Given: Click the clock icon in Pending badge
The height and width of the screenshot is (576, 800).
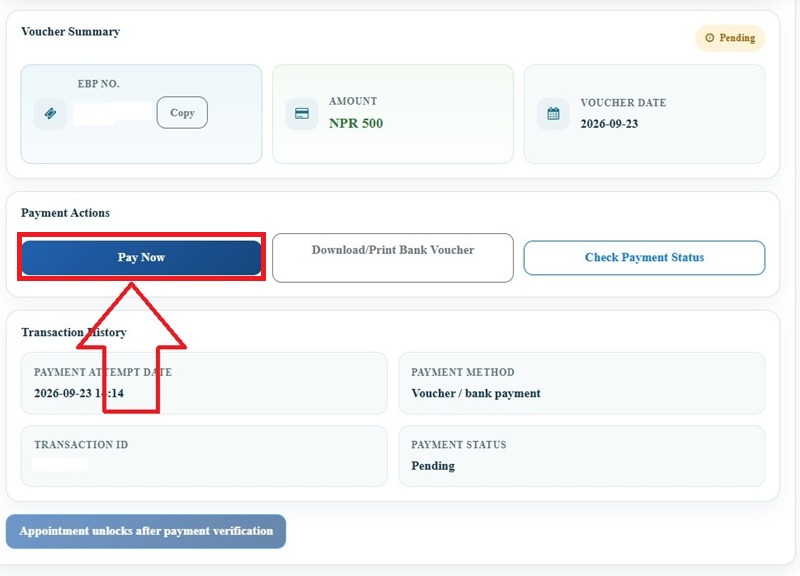Looking at the screenshot, I should pyautogui.click(x=710, y=38).
